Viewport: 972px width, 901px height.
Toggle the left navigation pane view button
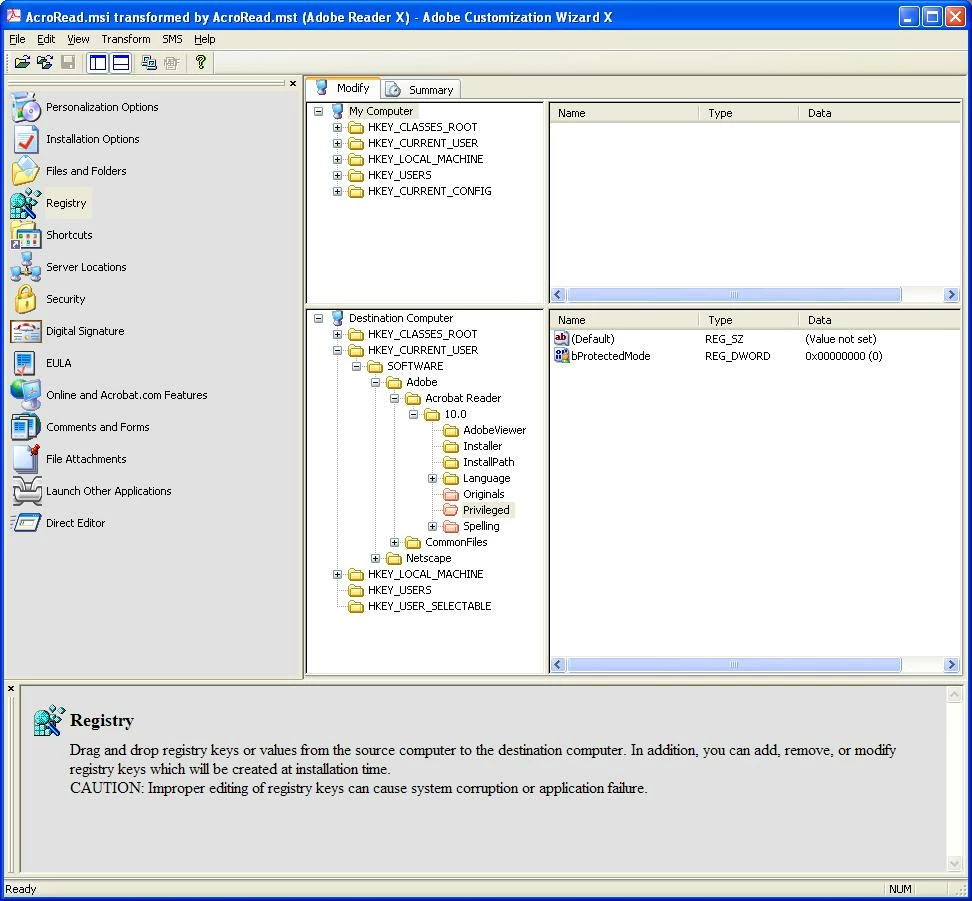[98, 62]
